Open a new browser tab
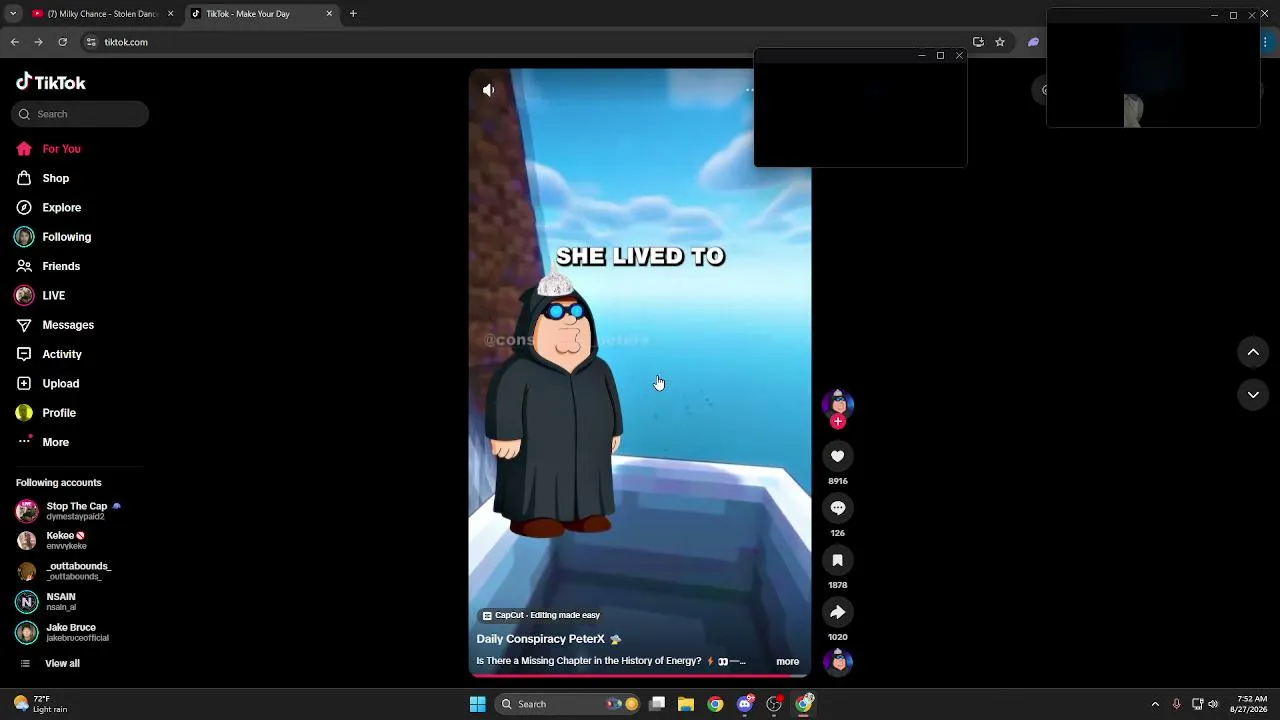Image resolution: width=1280 pixels, height=720 pixels. 353,14
